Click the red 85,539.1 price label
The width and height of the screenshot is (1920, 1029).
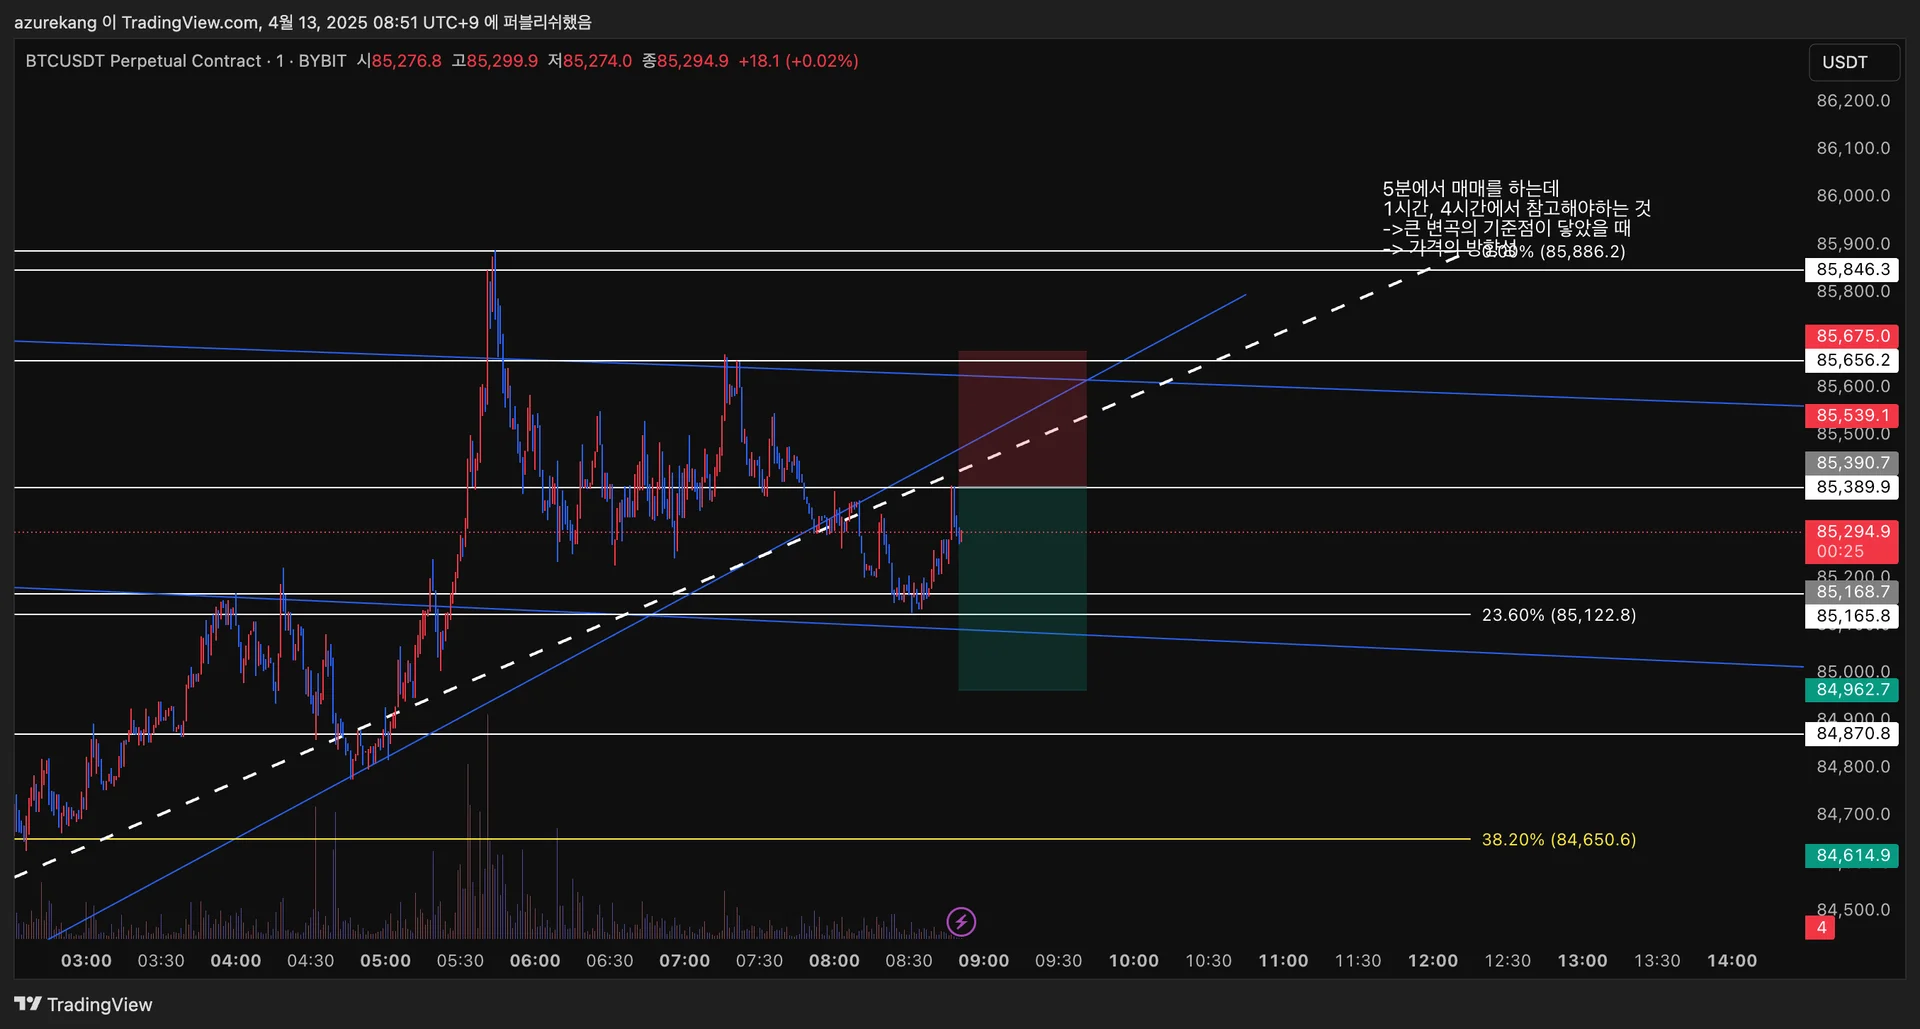tap(1852, 415)
